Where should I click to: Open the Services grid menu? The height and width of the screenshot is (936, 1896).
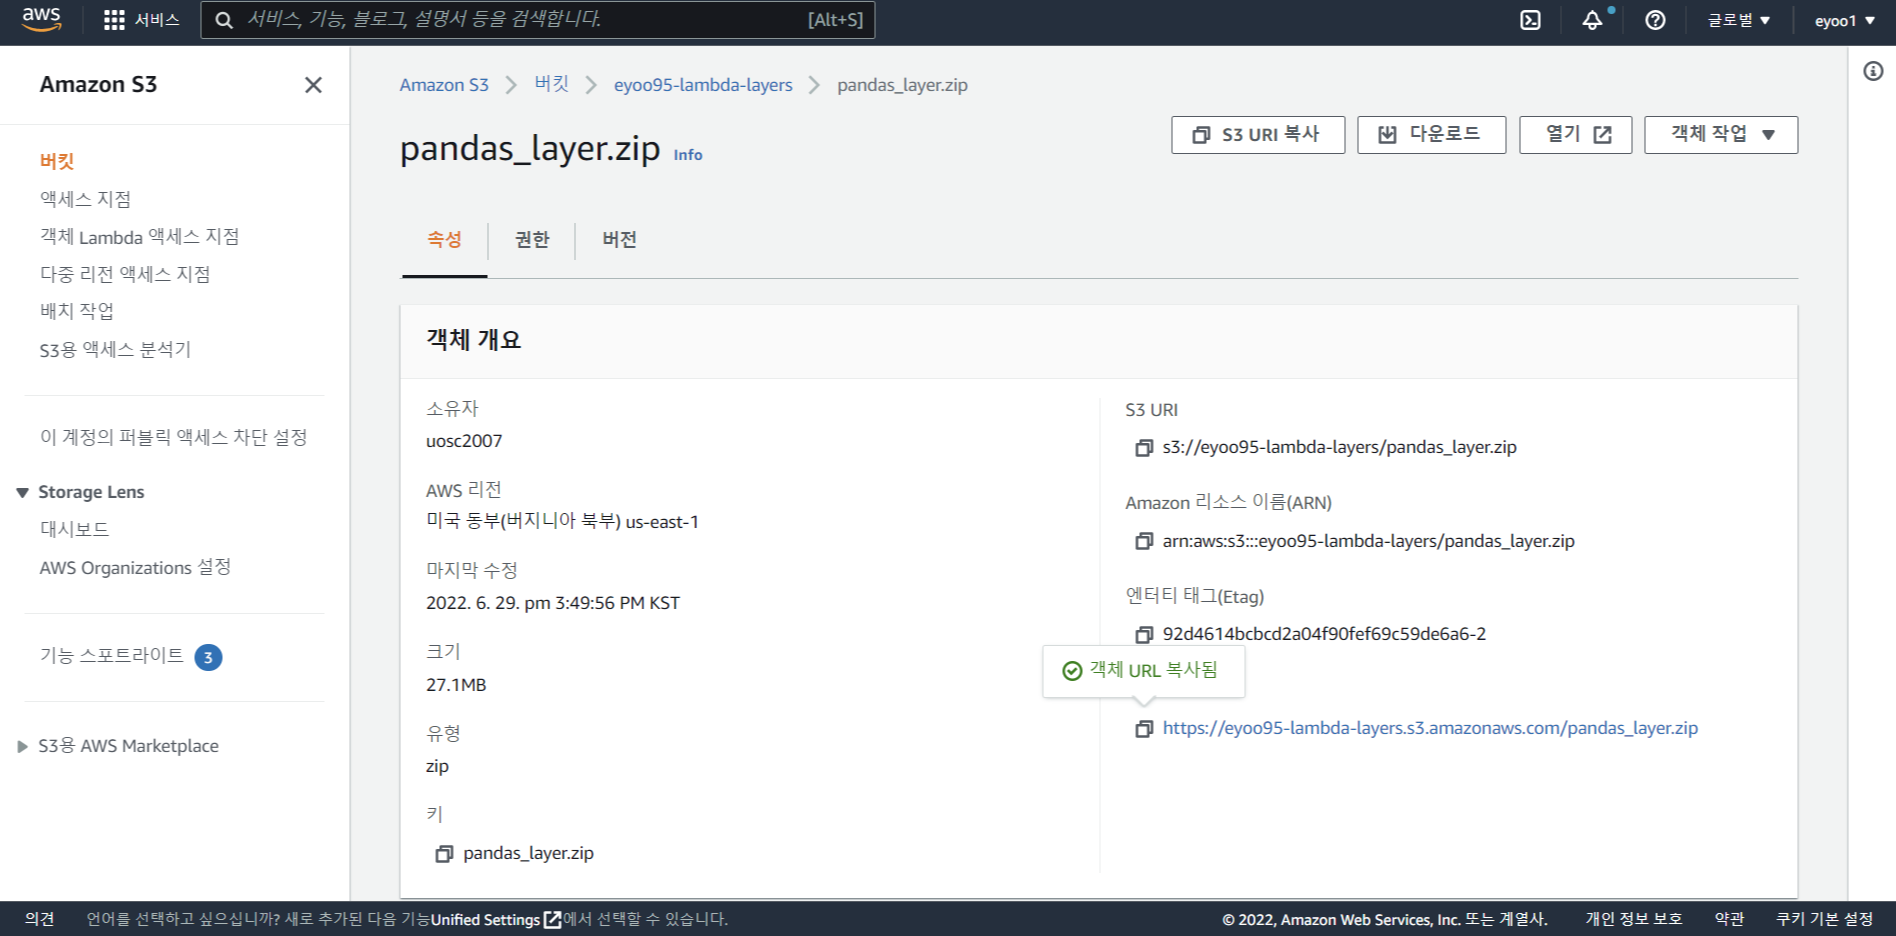click(141, 20)
